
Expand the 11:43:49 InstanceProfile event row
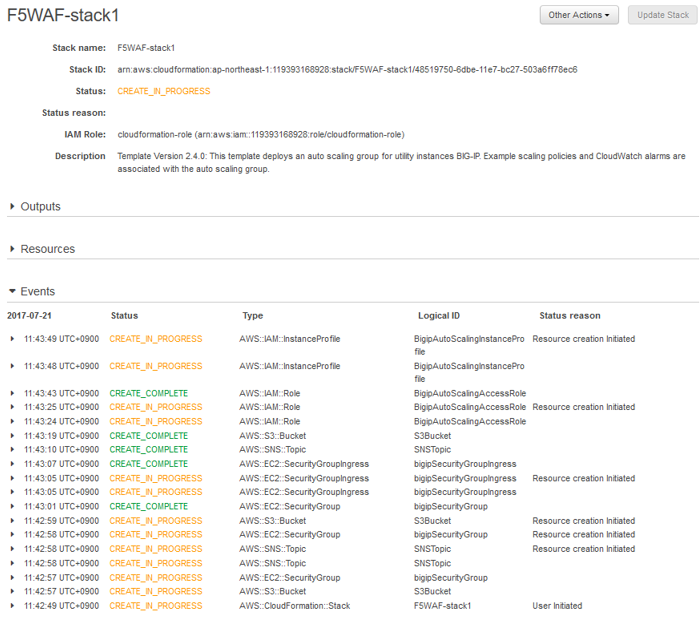pyautogui.click(x=12, y=339)
